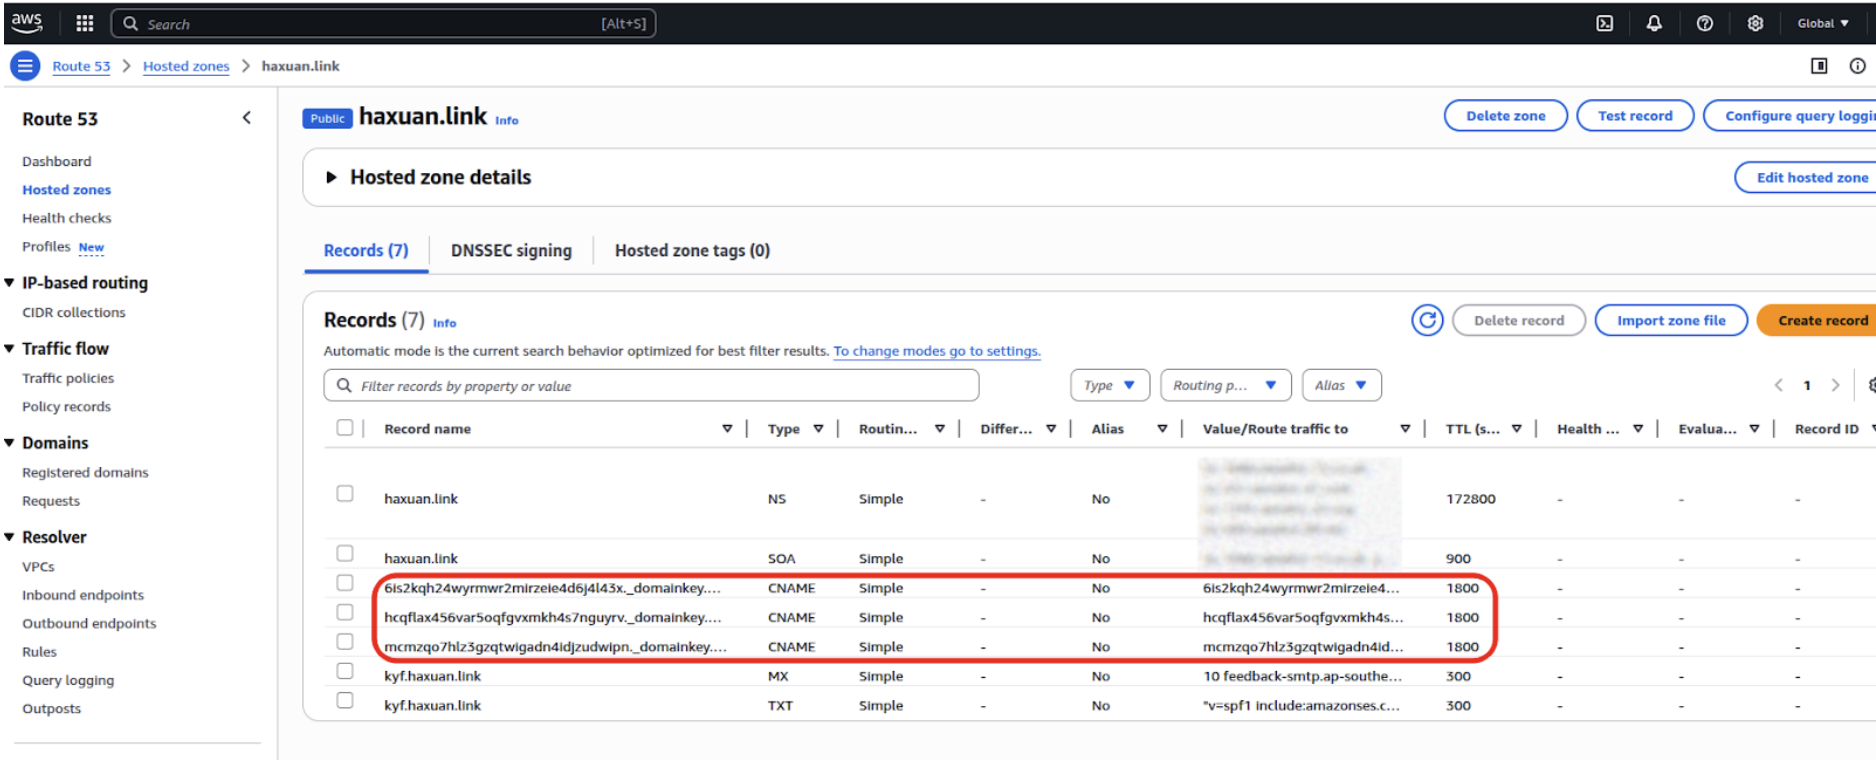
Task: Open the Routing policy filter dropdown
Action: (1226, 385)
